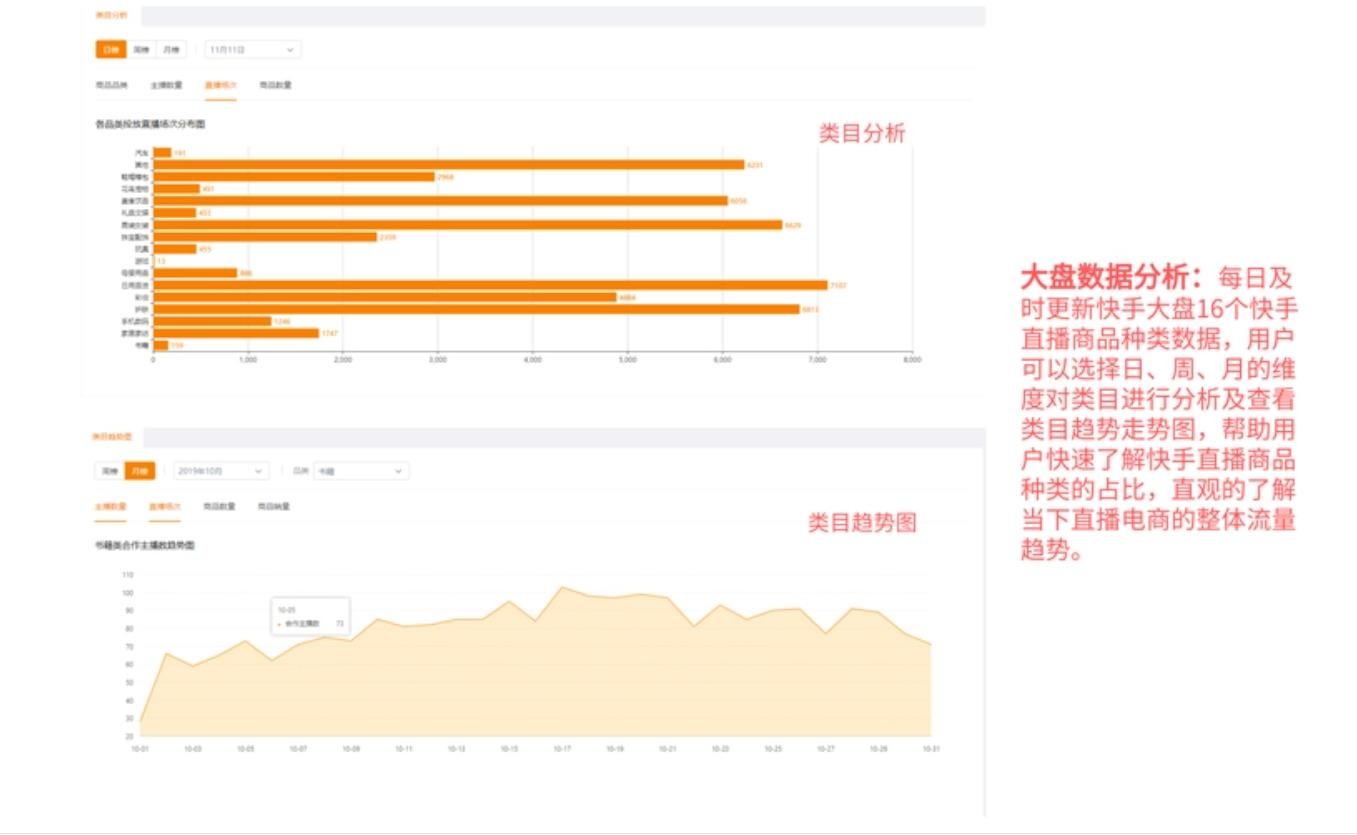The height and width of the screenshot is (835, 1357).
Task: Switch to the 商品品牌 tab
Action: pos(113,86)
